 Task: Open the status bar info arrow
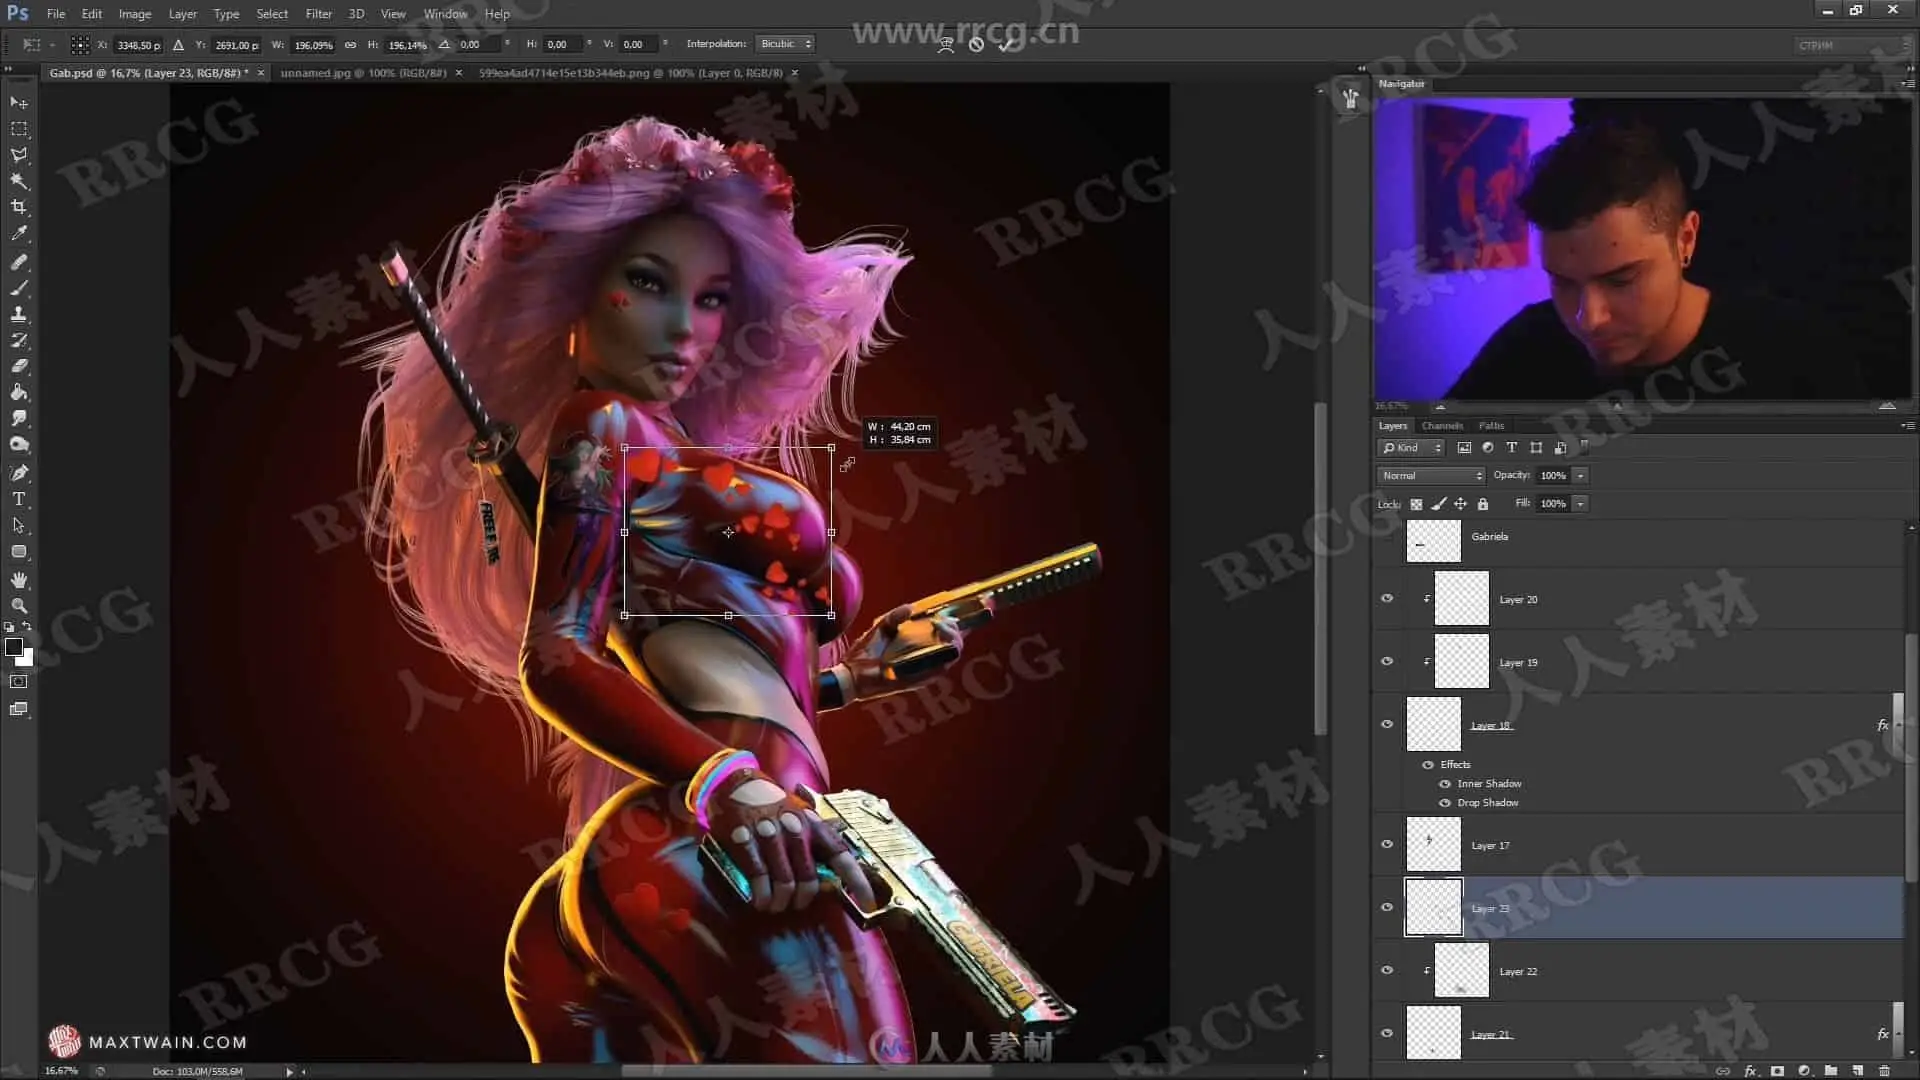point(290,1071)
